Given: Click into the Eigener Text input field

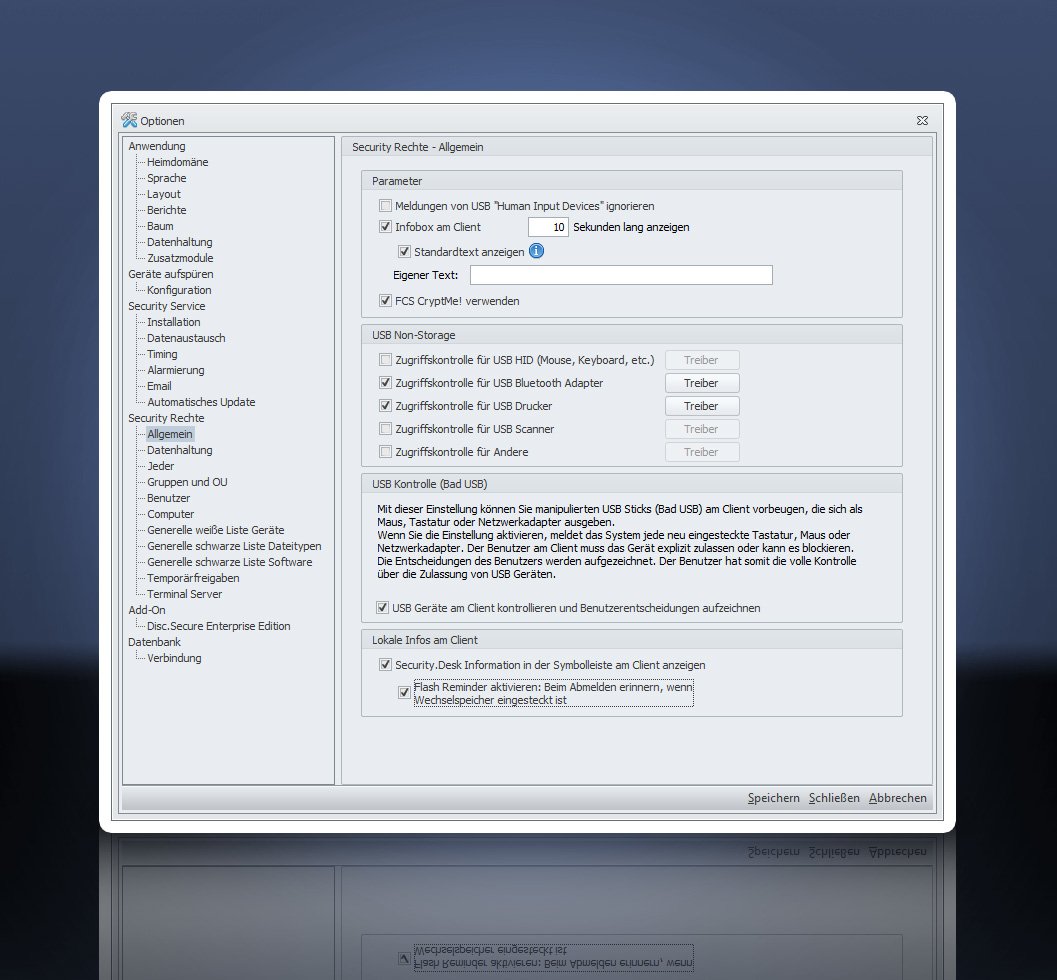Looking at the screenshot, I should click(621, 274).
